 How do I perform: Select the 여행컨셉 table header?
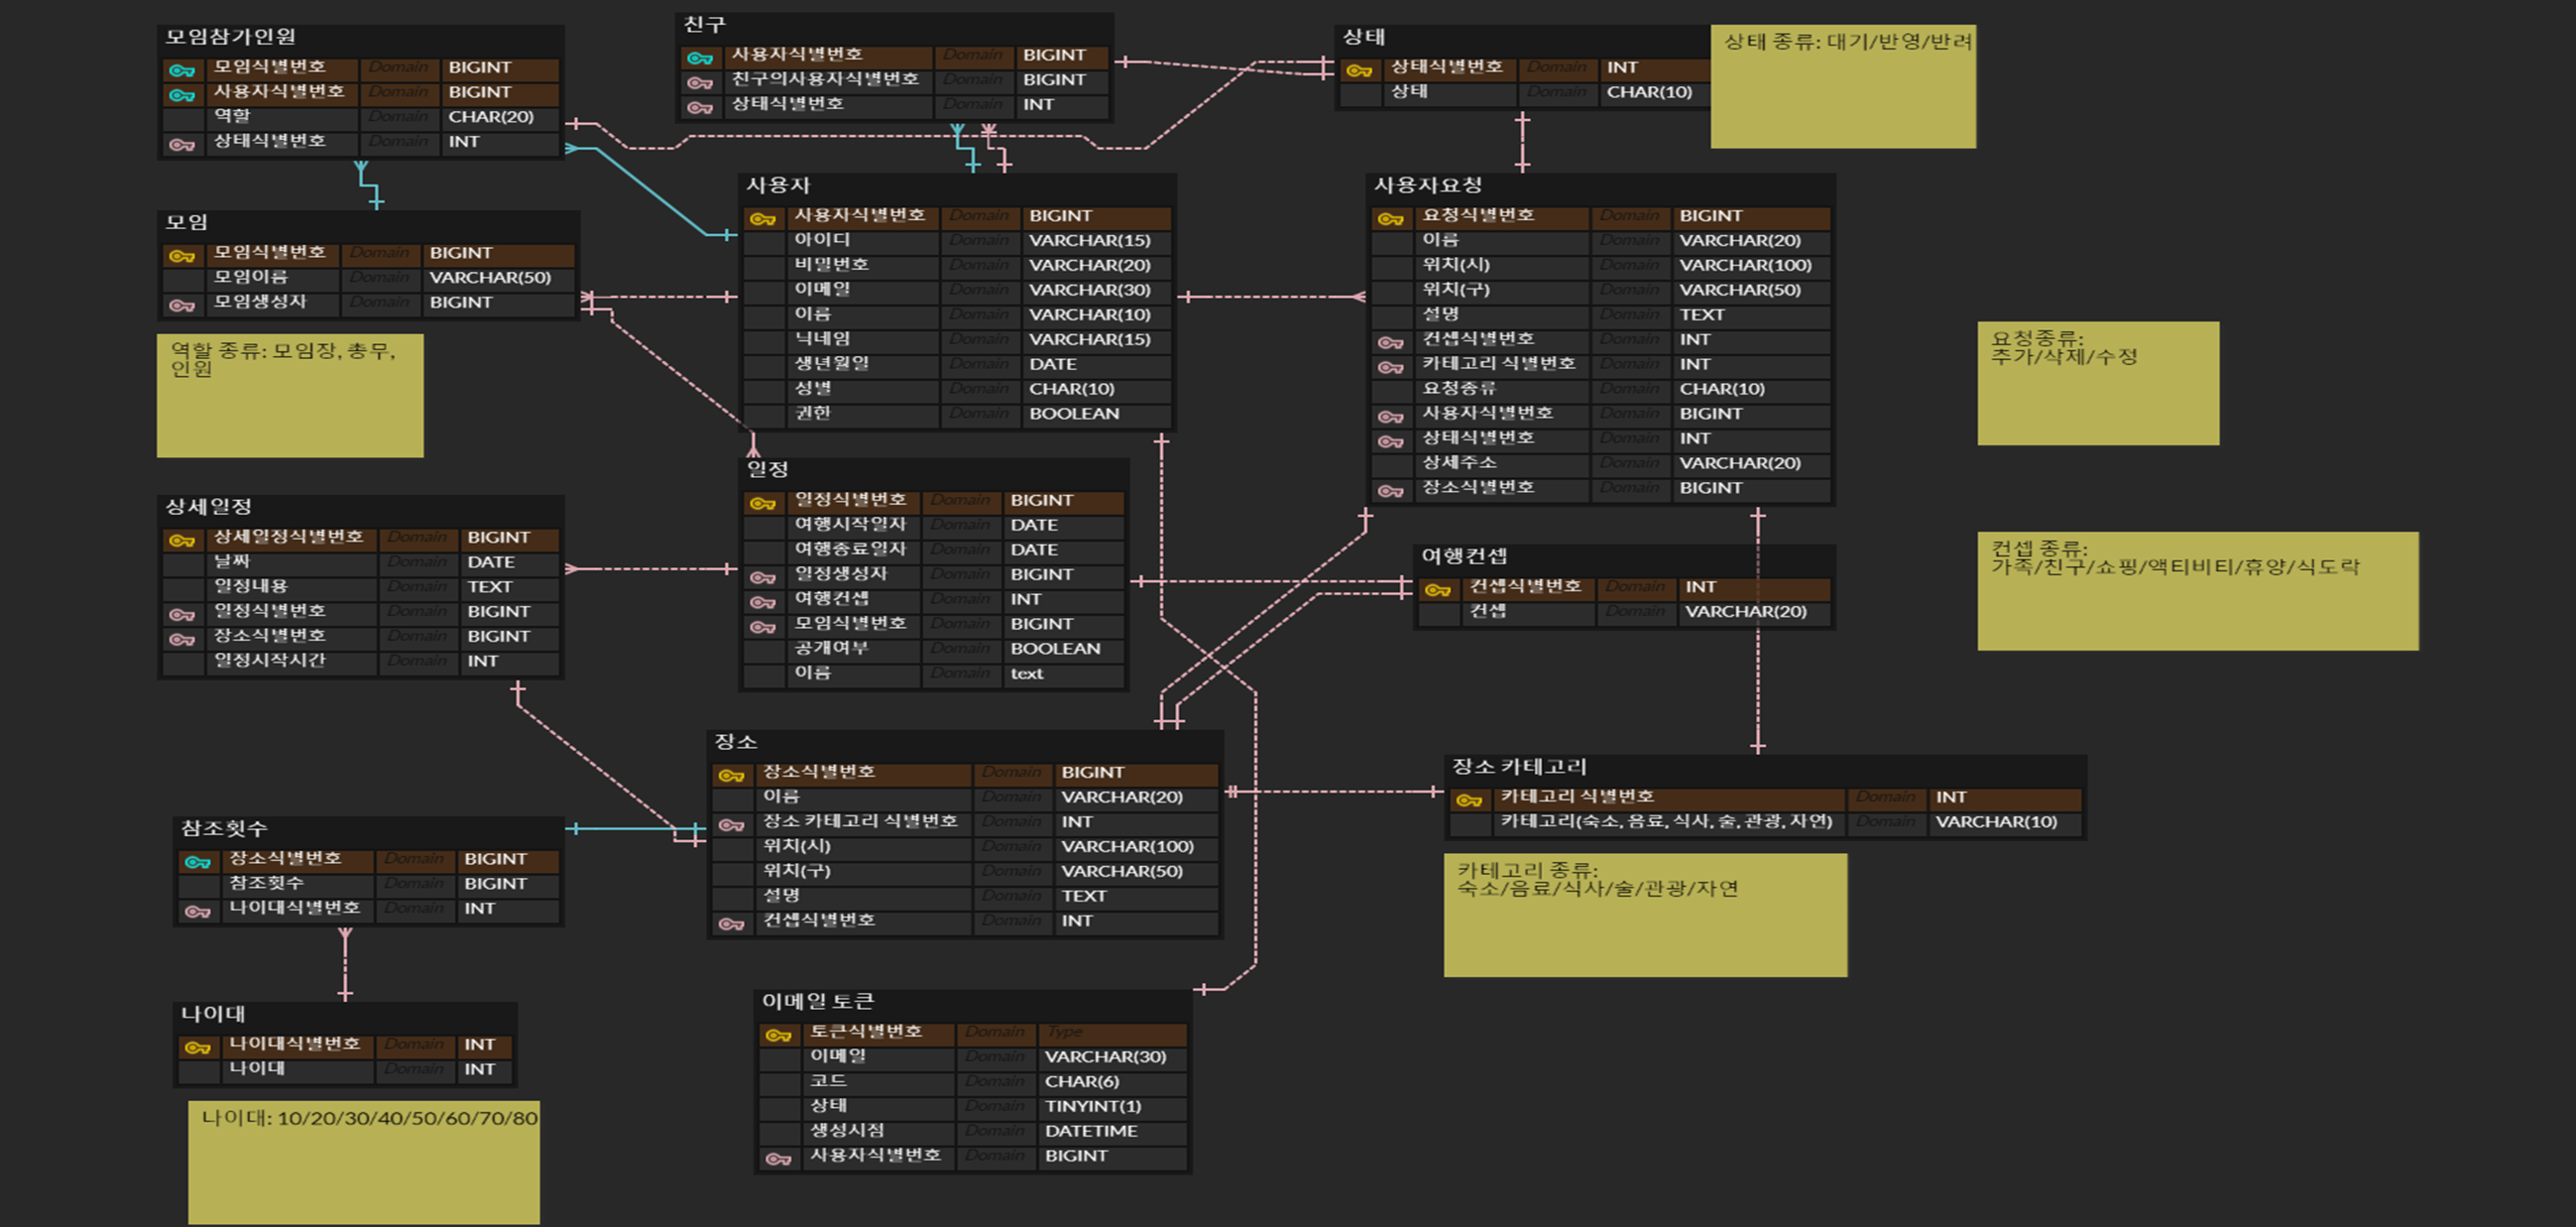pyautogui.click(x=1463, y=556)
